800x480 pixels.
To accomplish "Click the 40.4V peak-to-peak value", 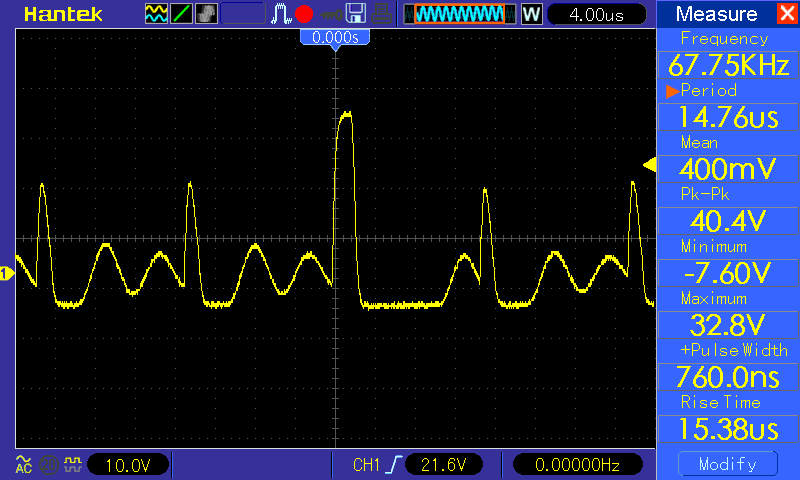I will pos(728,221).
